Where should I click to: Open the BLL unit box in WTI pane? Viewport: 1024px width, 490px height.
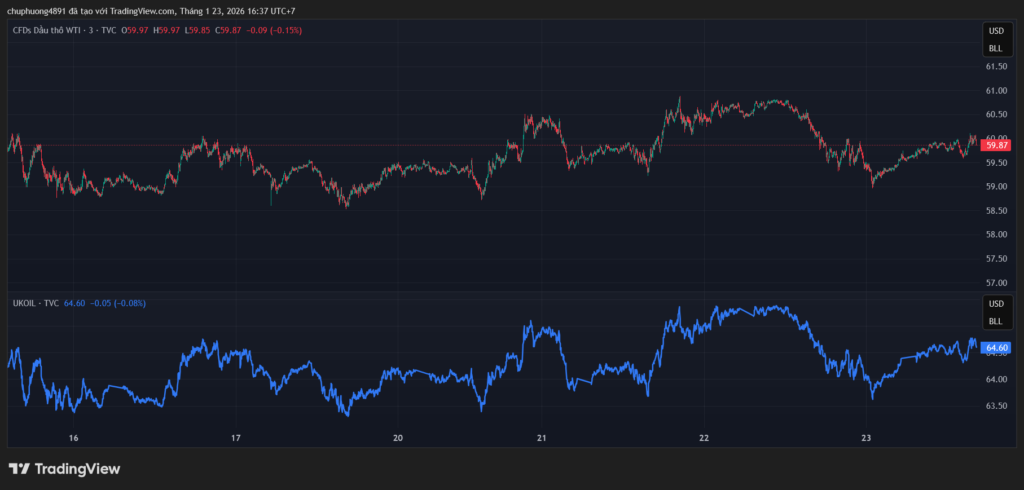[995, 48]
